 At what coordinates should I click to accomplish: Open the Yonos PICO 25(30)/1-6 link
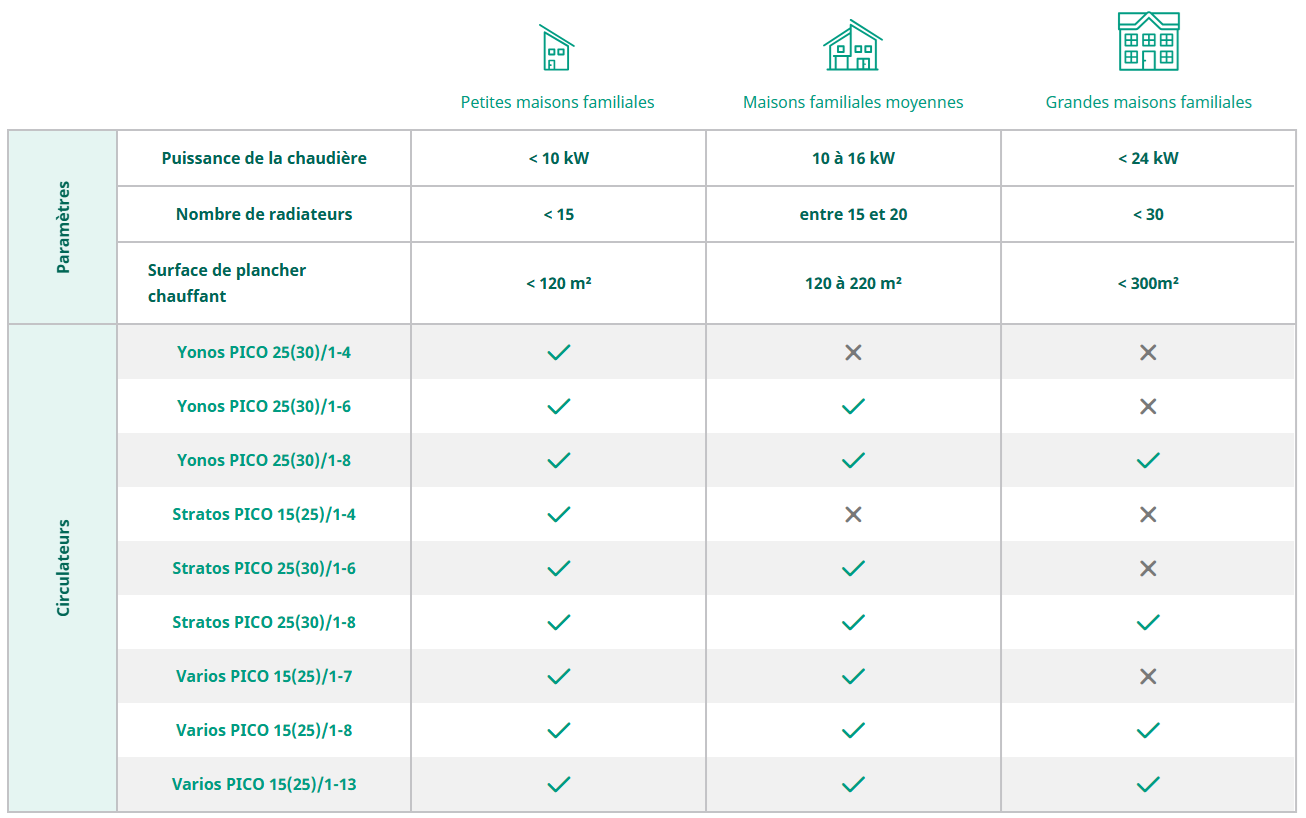tap(264, 406)
